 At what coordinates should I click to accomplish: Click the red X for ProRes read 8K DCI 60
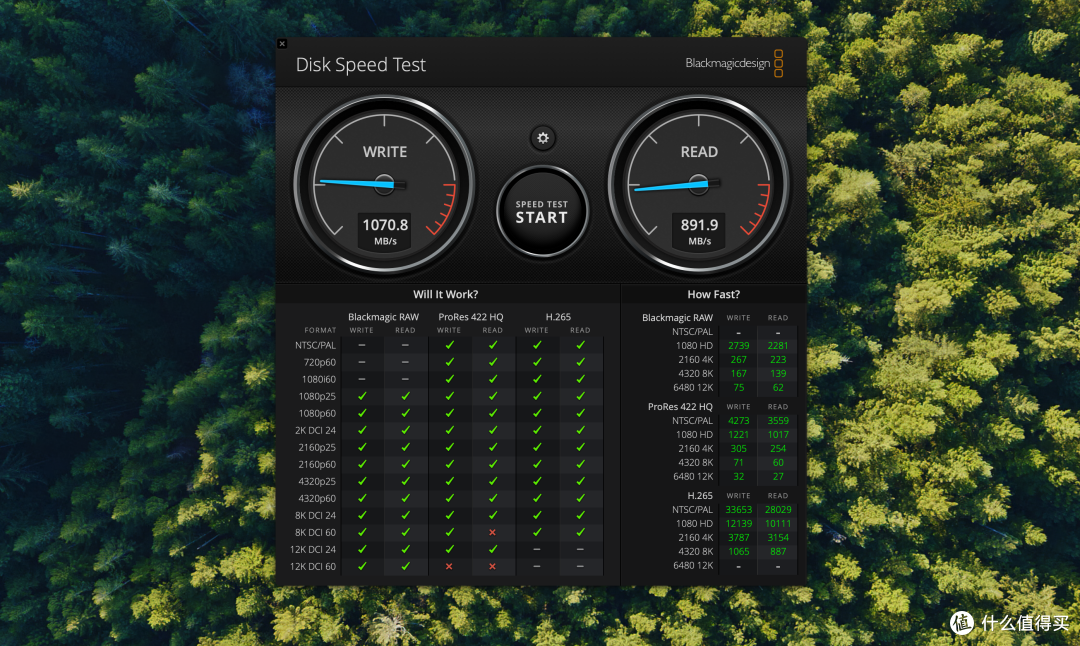click(492, 532)
